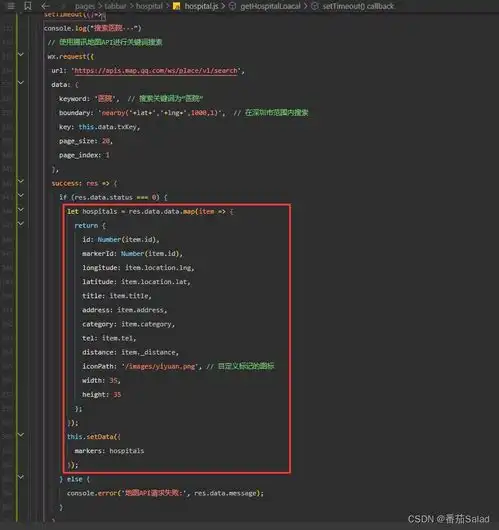
Task: Click the console.error line
Action: coord(165,493)
